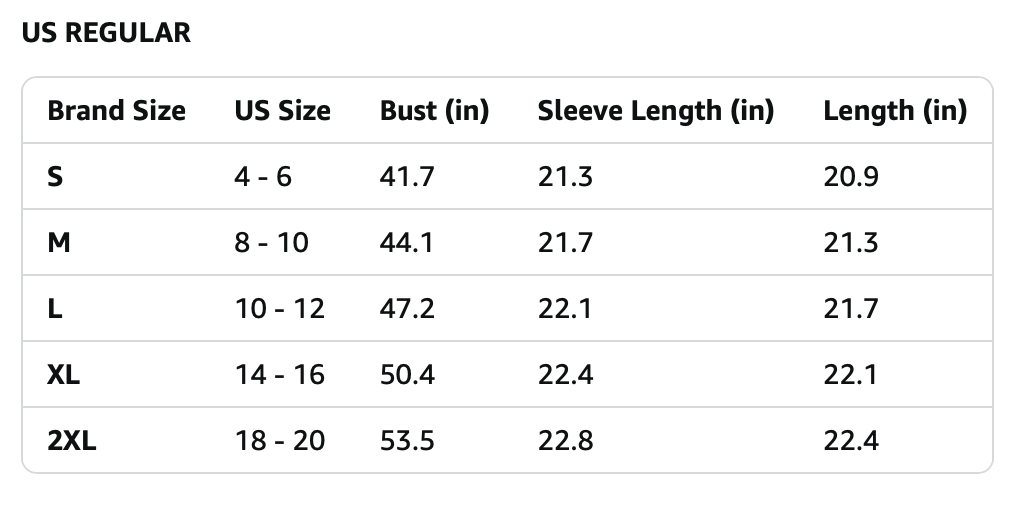Select bust value 50.4 for XL
This screenshot has height=508, width=1022.
pos(407,374)
